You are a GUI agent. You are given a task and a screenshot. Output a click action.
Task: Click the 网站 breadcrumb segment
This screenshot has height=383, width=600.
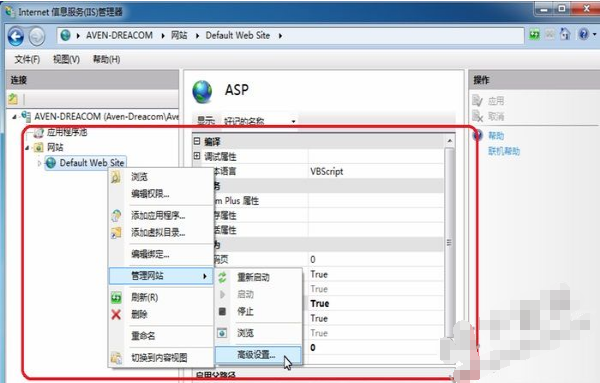[179, 36]
